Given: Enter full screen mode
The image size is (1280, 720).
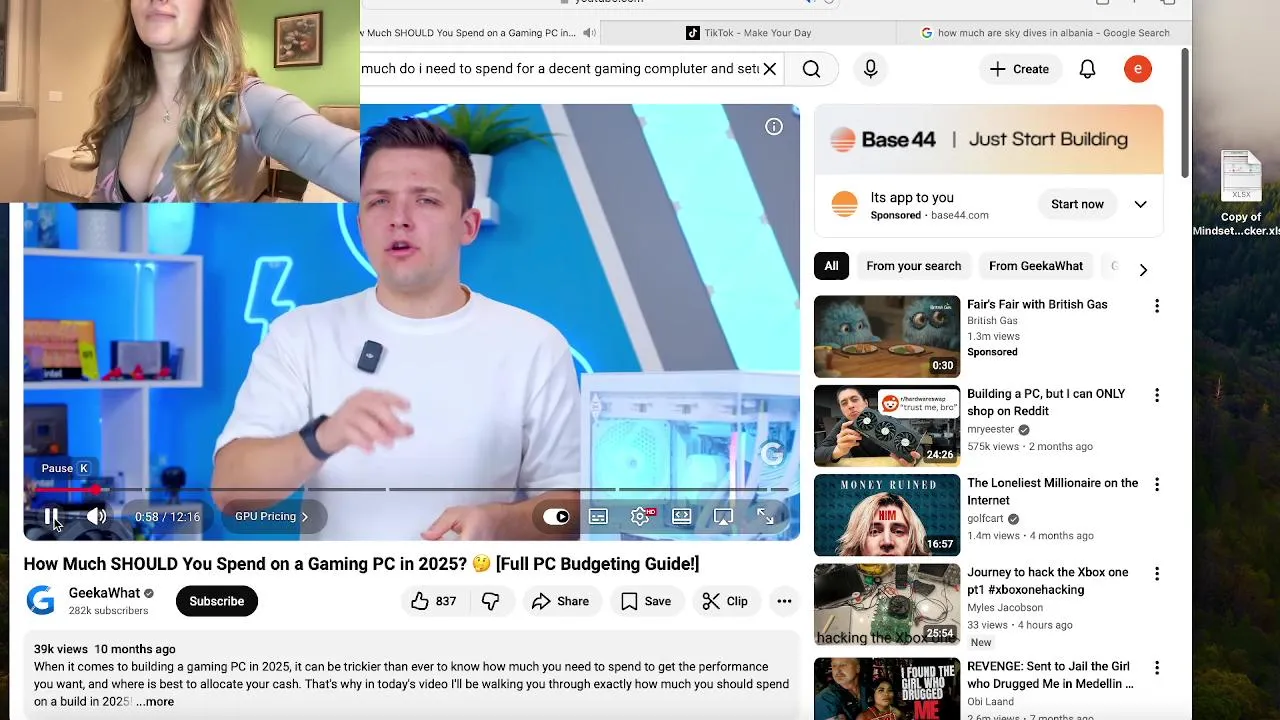Looking at the screenshot, I should 765,517.
